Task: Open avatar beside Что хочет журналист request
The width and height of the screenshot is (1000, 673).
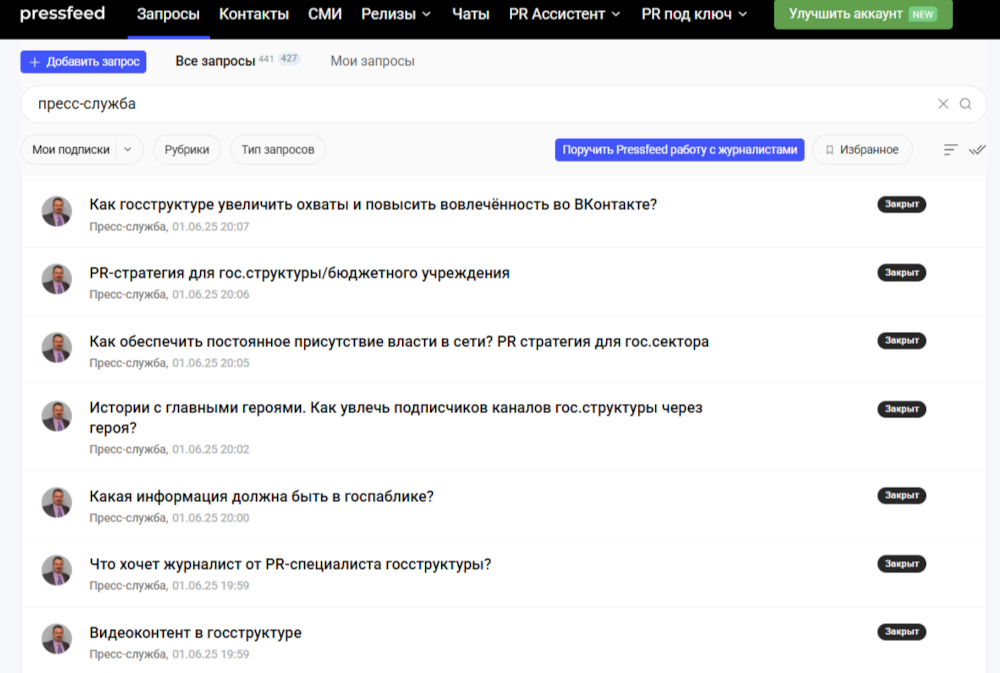Action: pos(57,570)
